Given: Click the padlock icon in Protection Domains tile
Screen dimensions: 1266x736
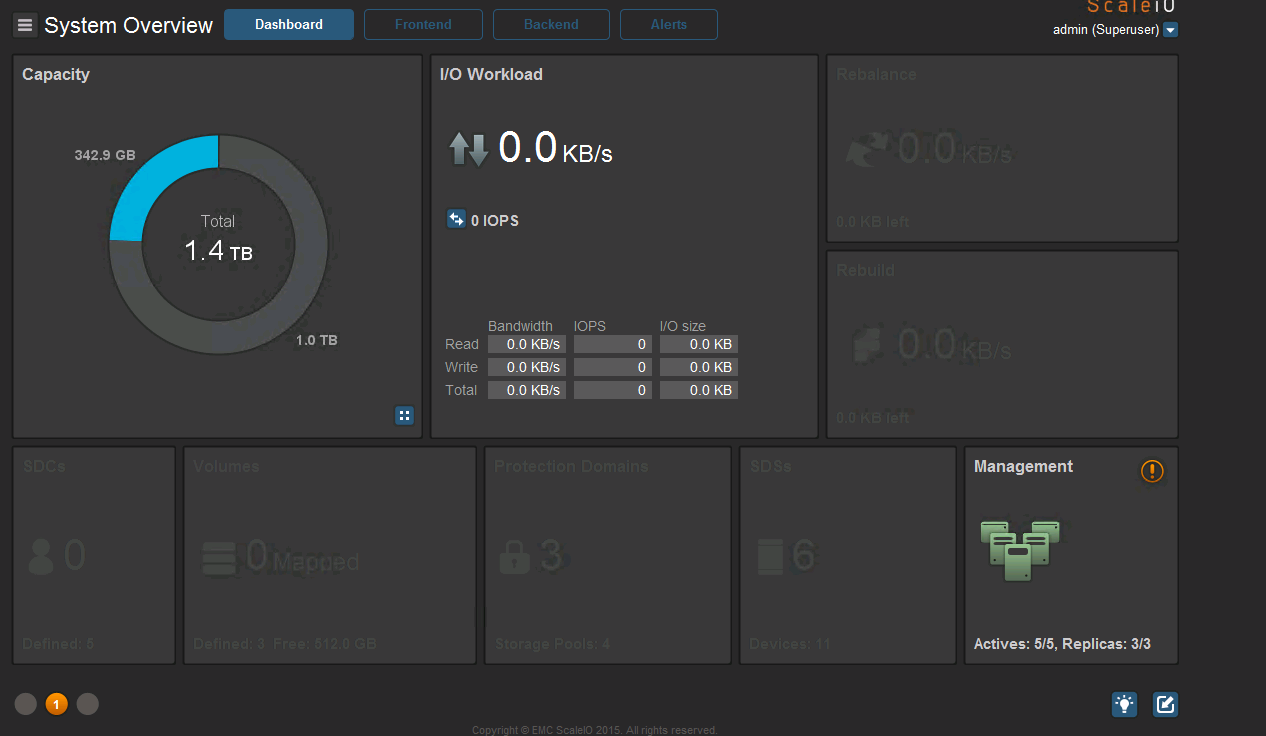Looking at the screenshot, I should (514, 556).
